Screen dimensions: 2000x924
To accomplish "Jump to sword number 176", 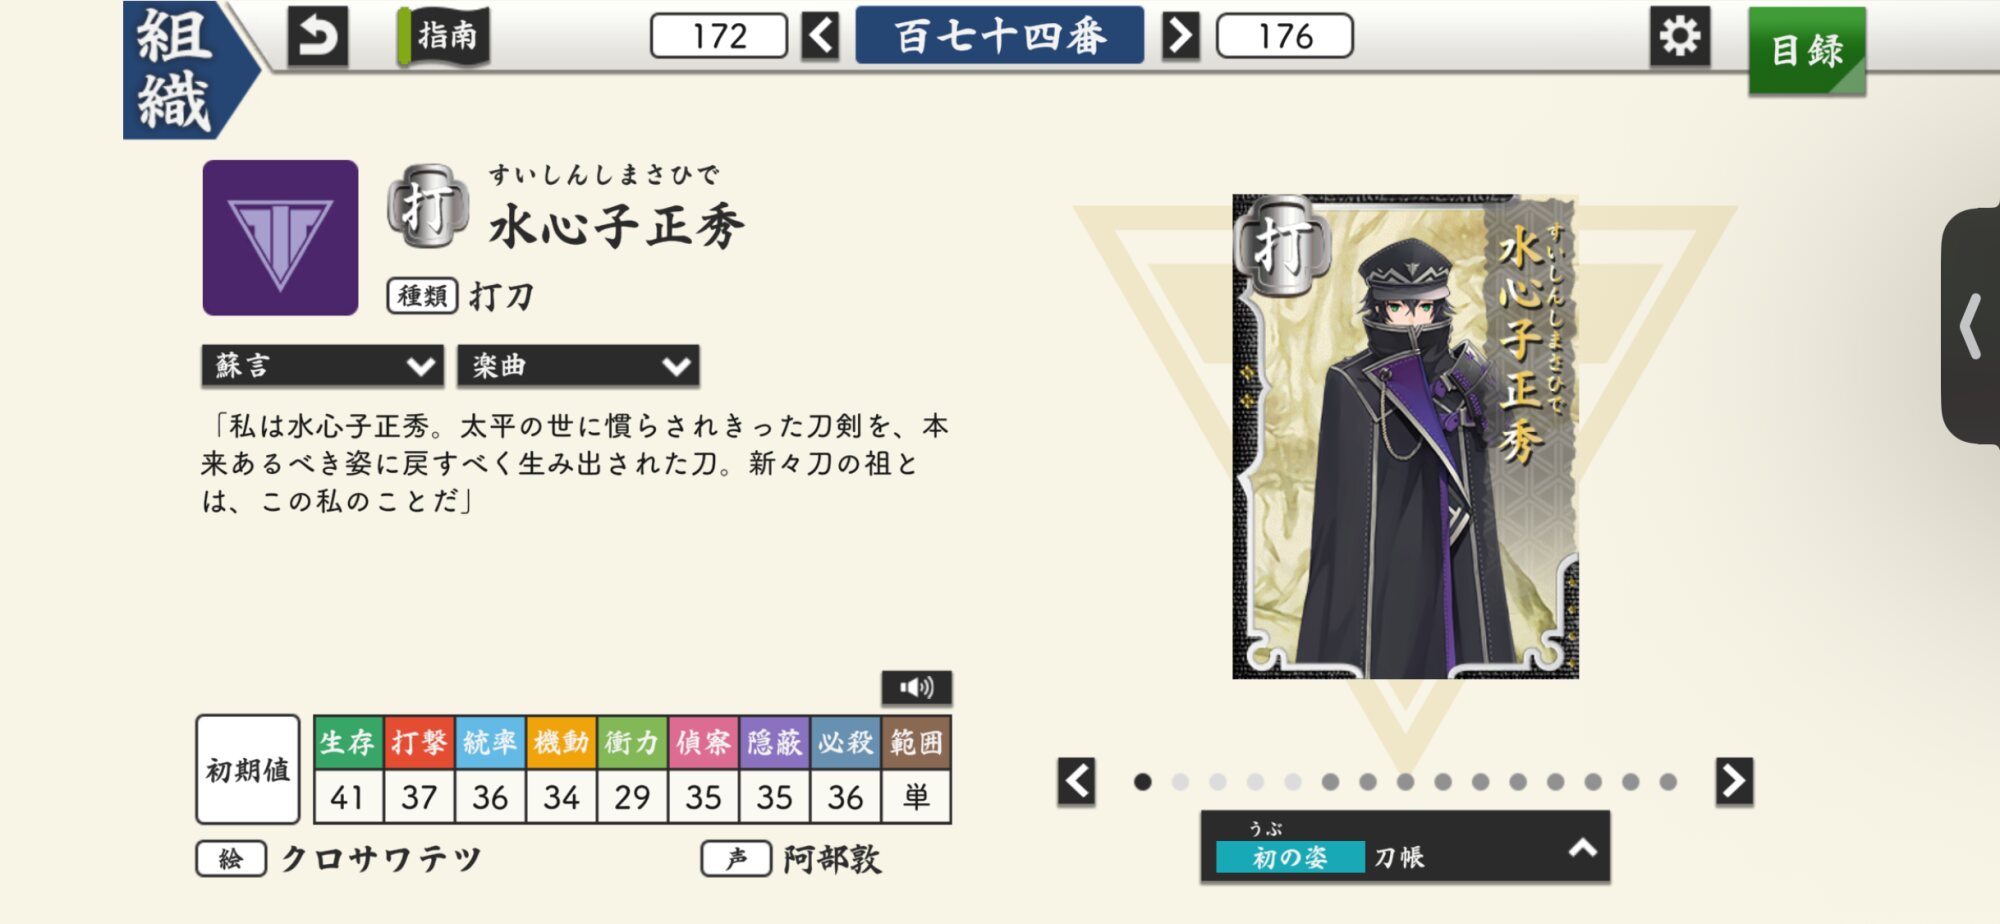I will coord(1285,36).
